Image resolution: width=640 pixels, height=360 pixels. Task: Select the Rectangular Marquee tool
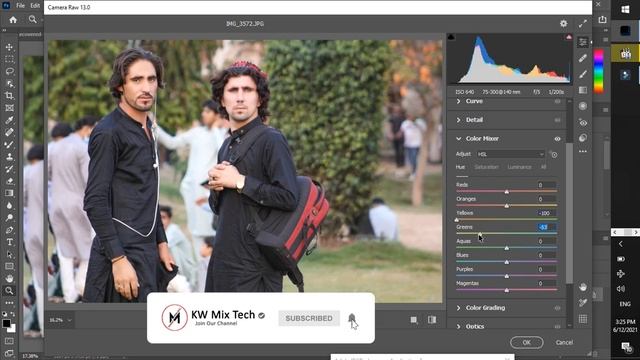point(9,60)
